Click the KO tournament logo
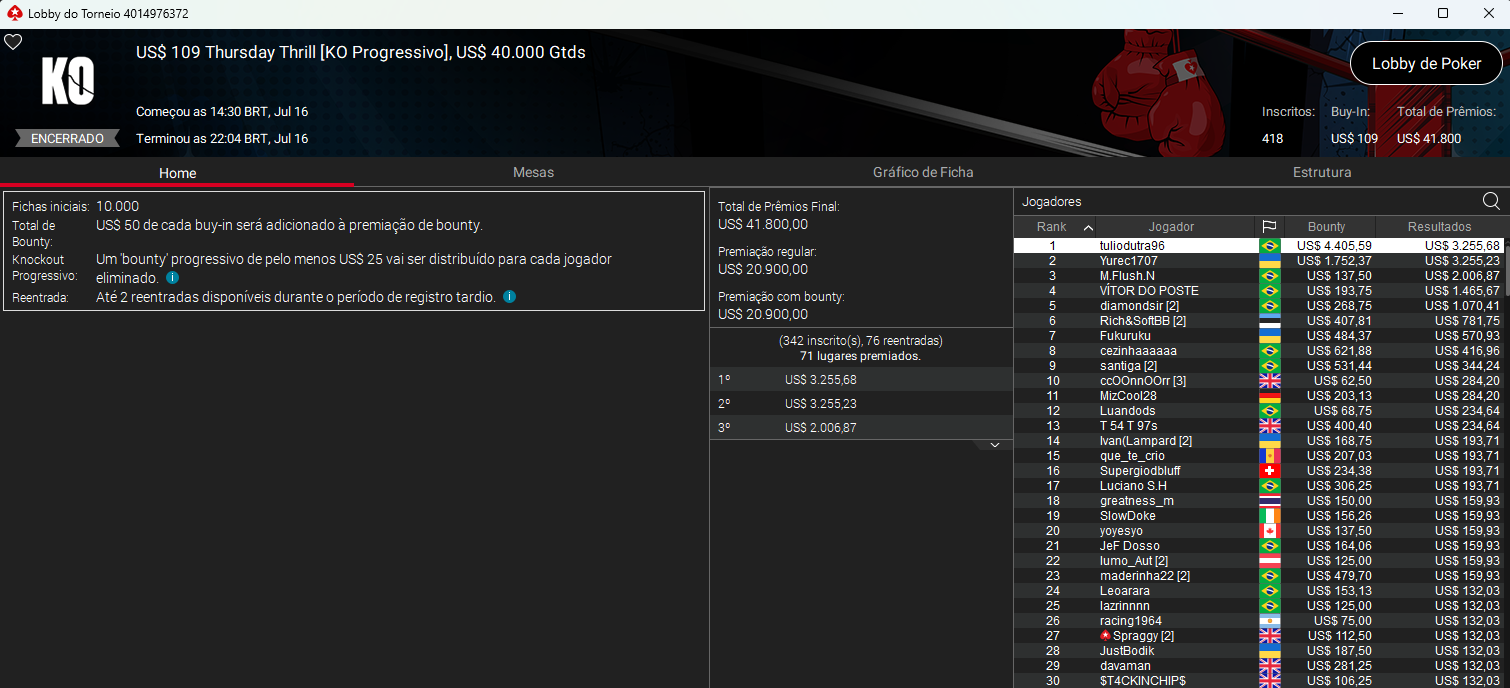This screenshot has height=688, width=1510. 68,81
